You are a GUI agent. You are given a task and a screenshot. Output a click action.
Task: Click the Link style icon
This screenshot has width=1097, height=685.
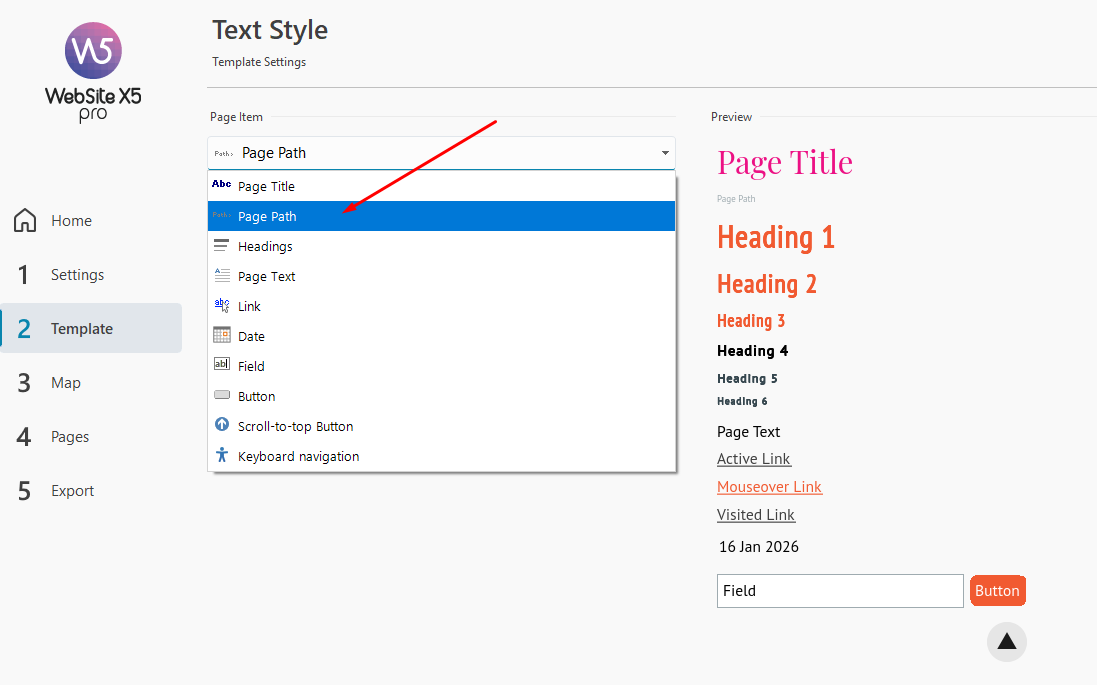click(222, 306)
